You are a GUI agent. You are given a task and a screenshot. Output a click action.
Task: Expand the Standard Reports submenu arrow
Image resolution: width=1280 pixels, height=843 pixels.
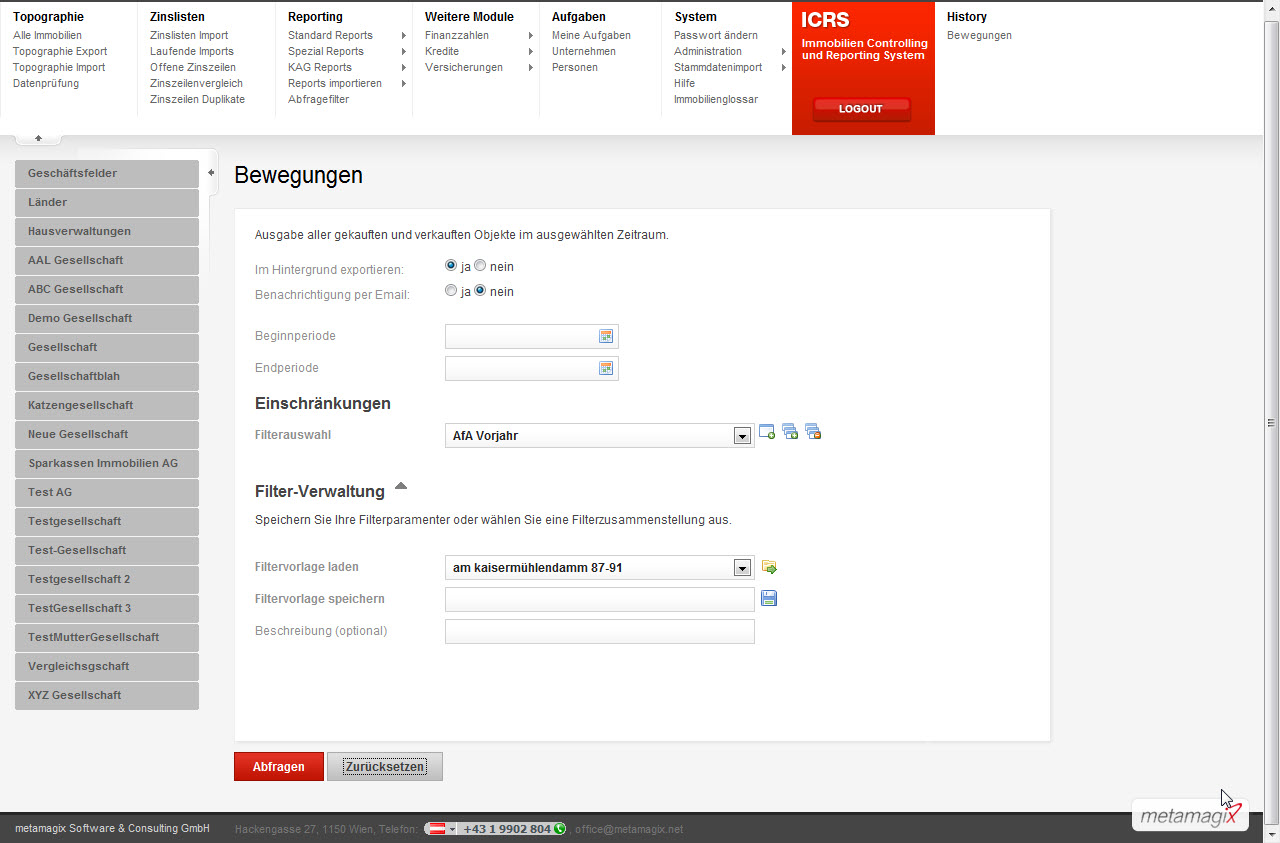404,36
